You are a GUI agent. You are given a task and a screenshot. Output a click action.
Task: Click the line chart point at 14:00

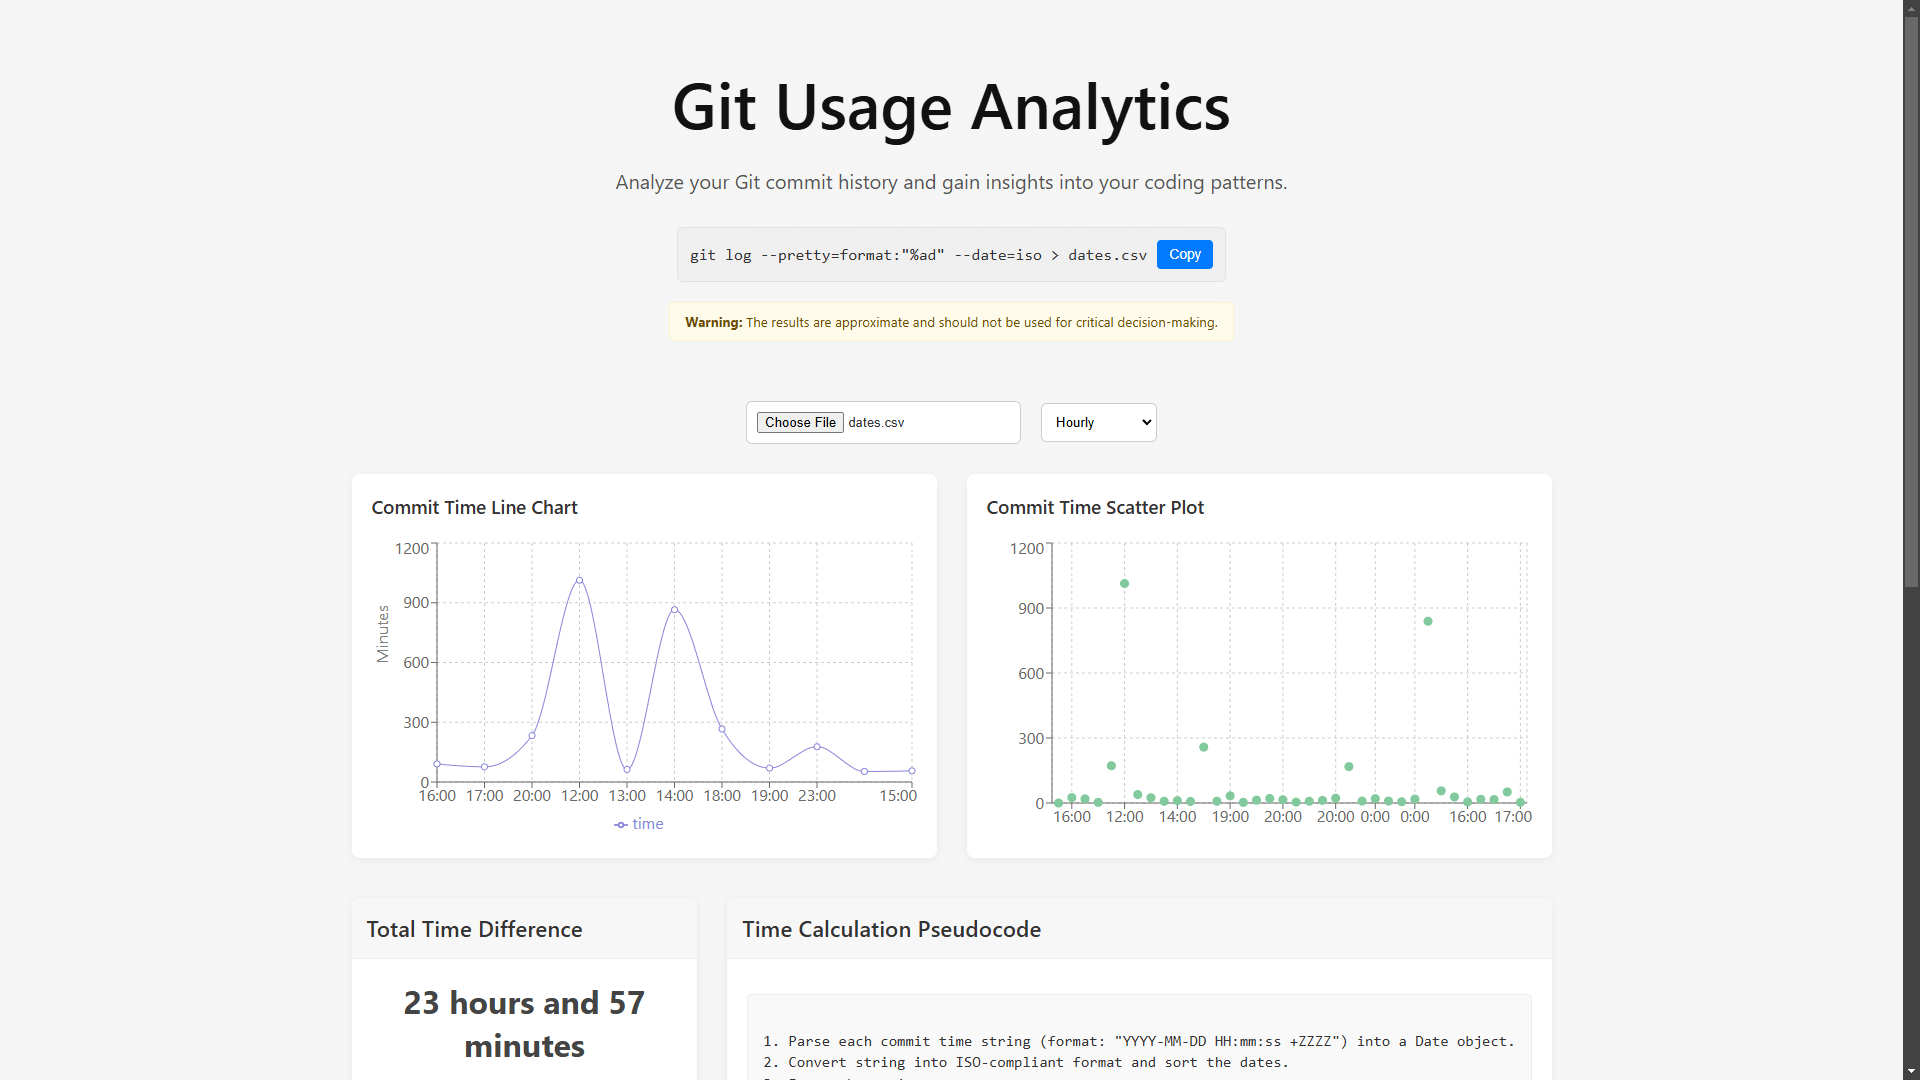coord(674,609)
